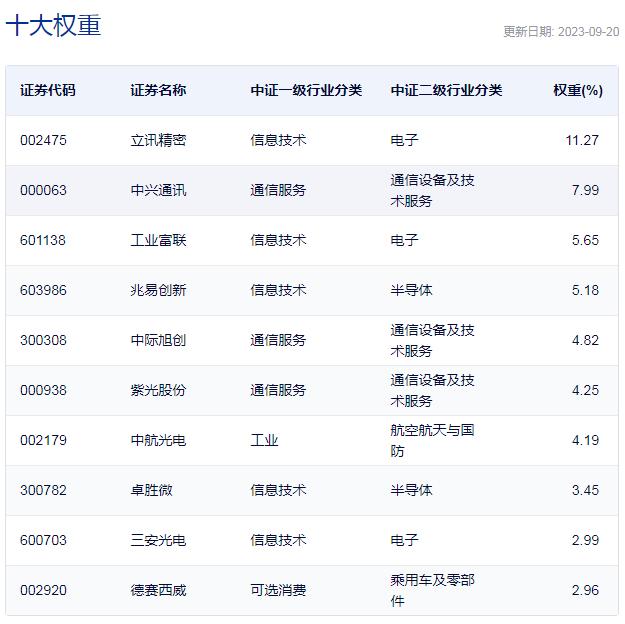625x624 pixels.
Task: Select security code 002475
Action: 43,140
